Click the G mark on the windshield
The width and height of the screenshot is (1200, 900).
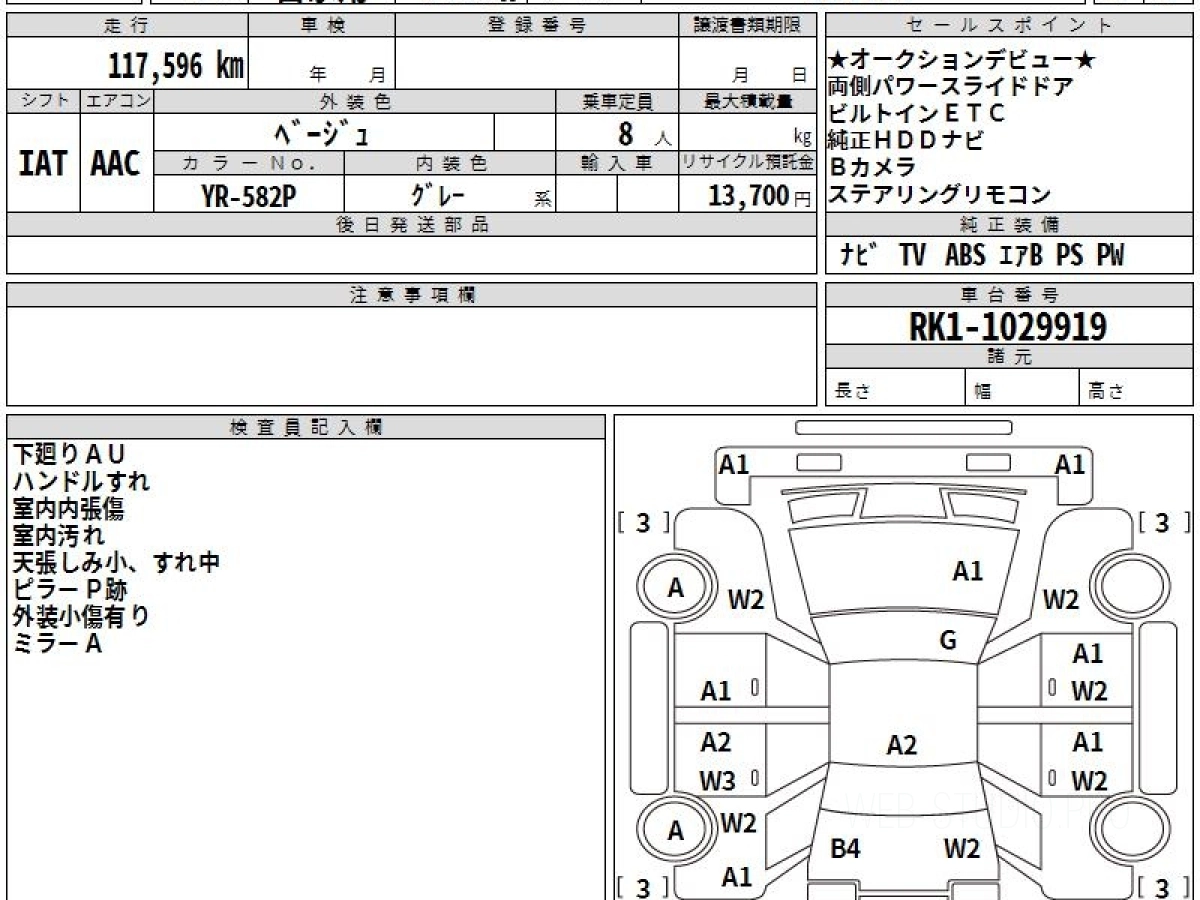948,641
